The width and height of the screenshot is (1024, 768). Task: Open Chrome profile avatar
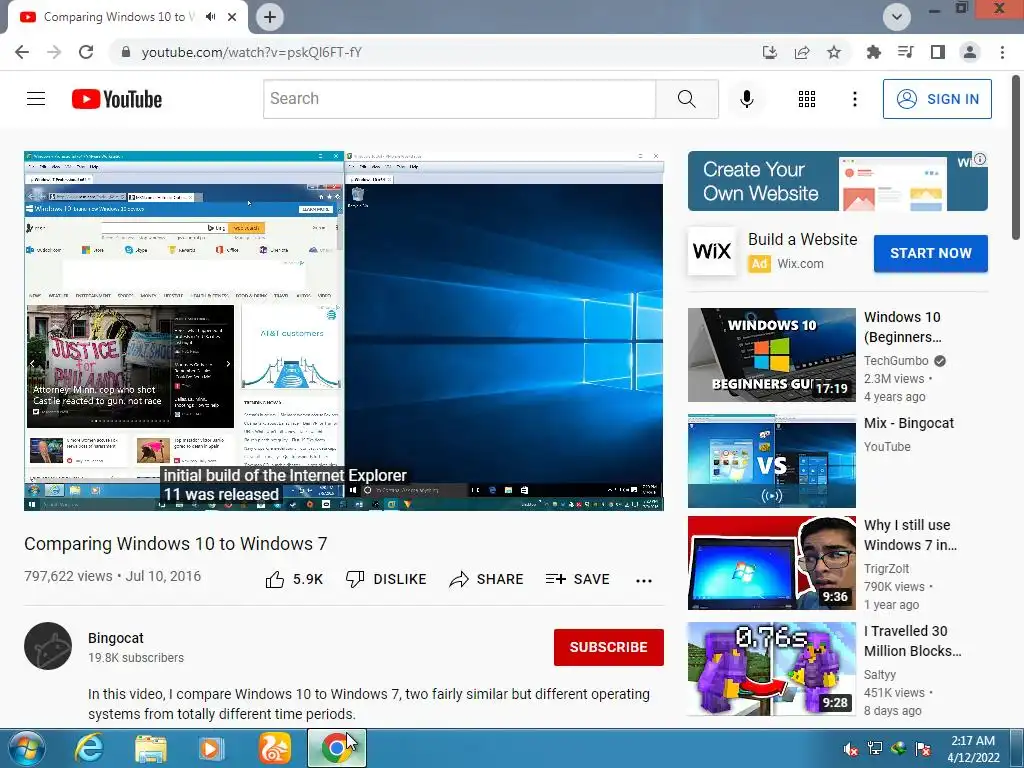(x=970, y=52)
